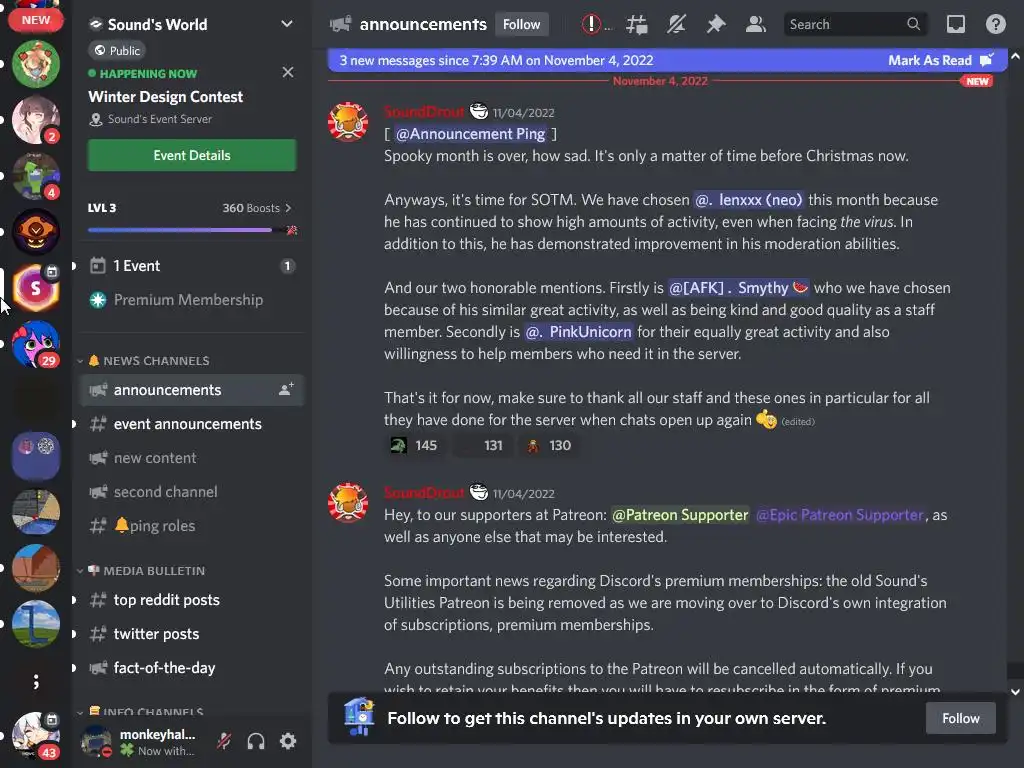Click the green Event Details button
The height and width of the screenshot is (768, 1024).
192,155
